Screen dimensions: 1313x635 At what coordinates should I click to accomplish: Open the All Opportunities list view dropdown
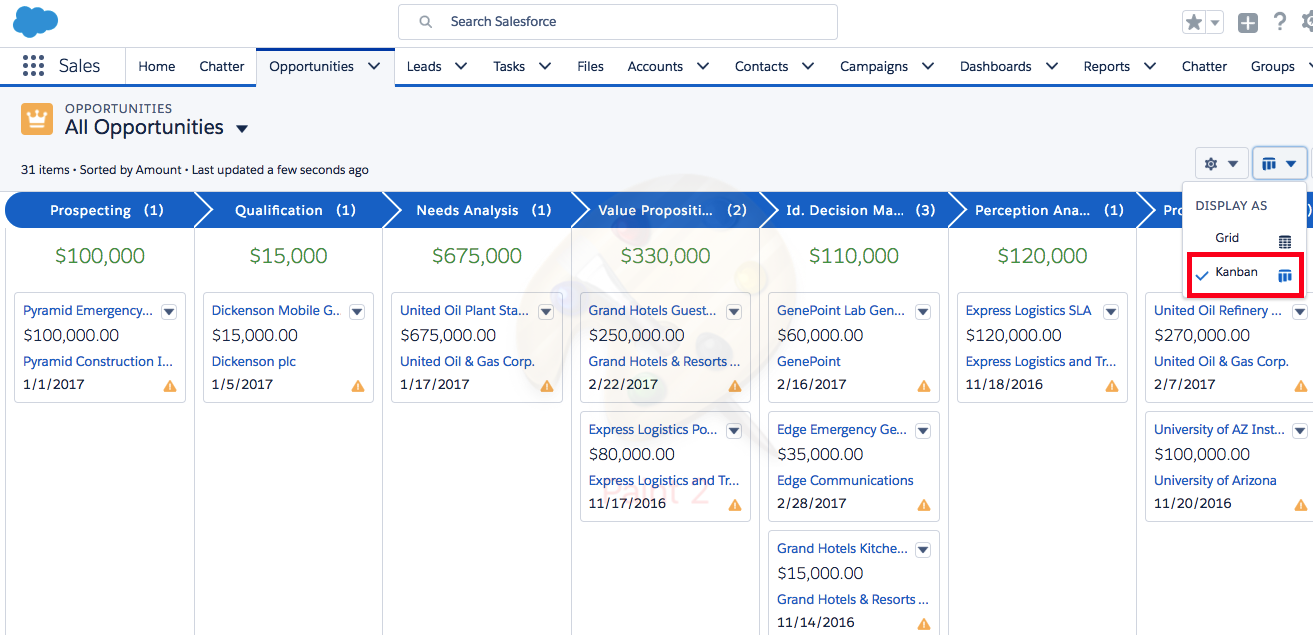click(241, 128)
